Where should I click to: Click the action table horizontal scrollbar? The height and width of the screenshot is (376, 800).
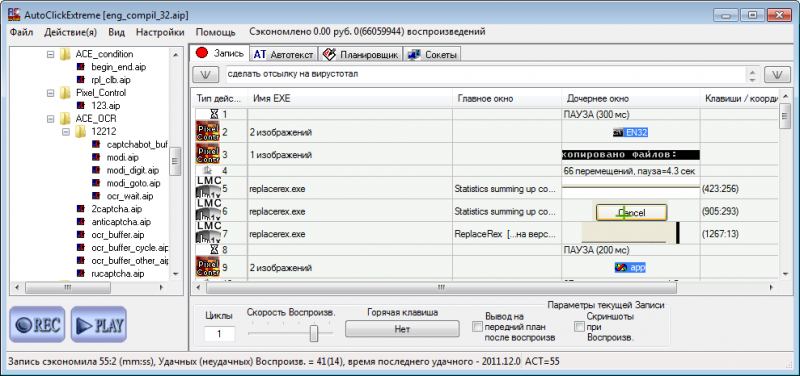(x=485, y=288)
